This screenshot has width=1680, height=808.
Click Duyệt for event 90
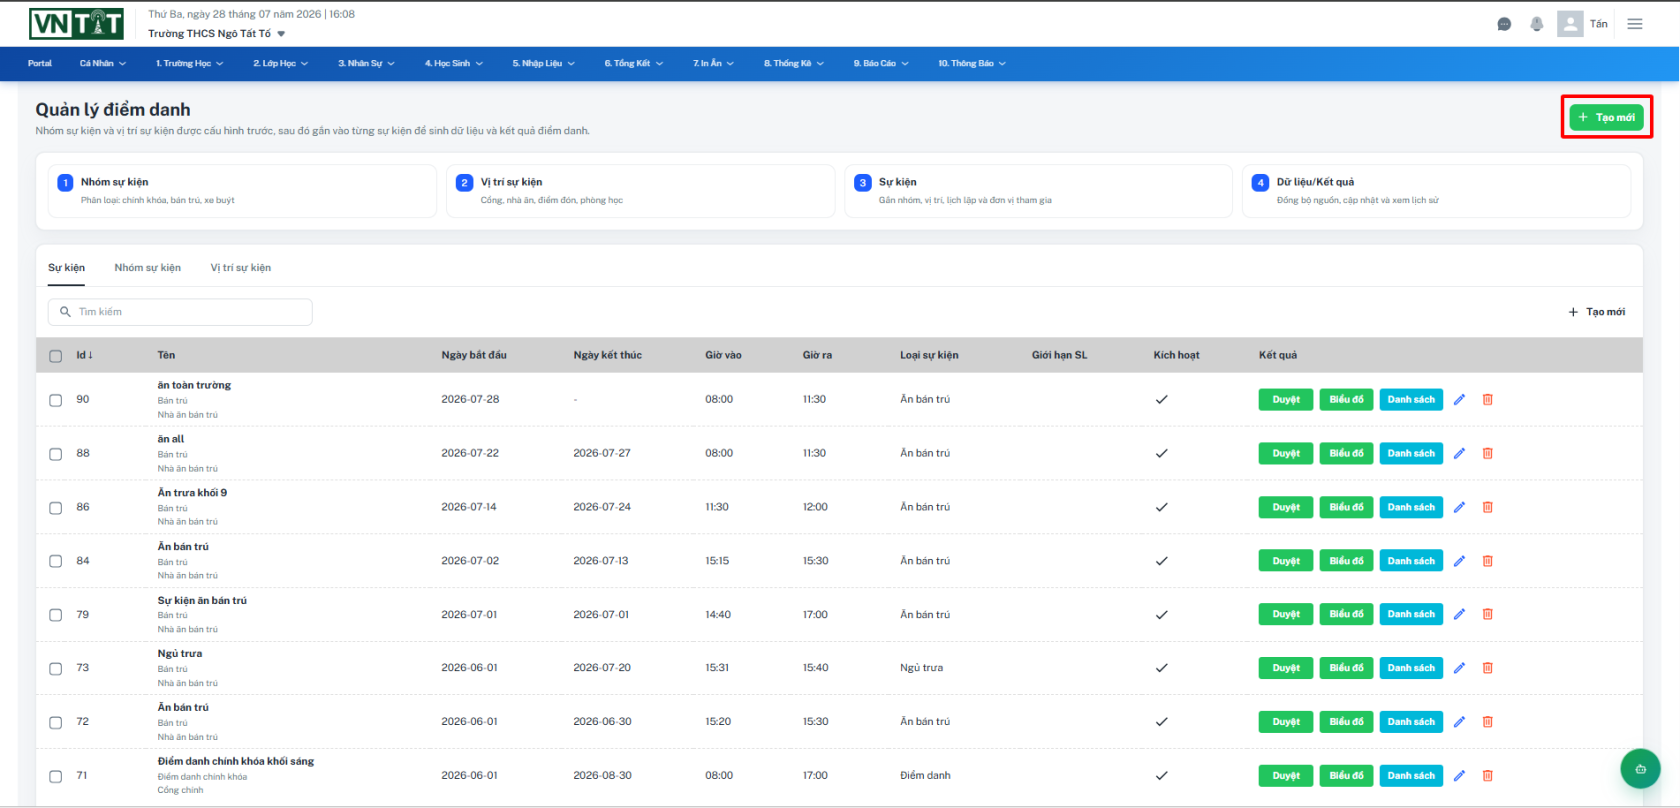tap(1286, 400)
